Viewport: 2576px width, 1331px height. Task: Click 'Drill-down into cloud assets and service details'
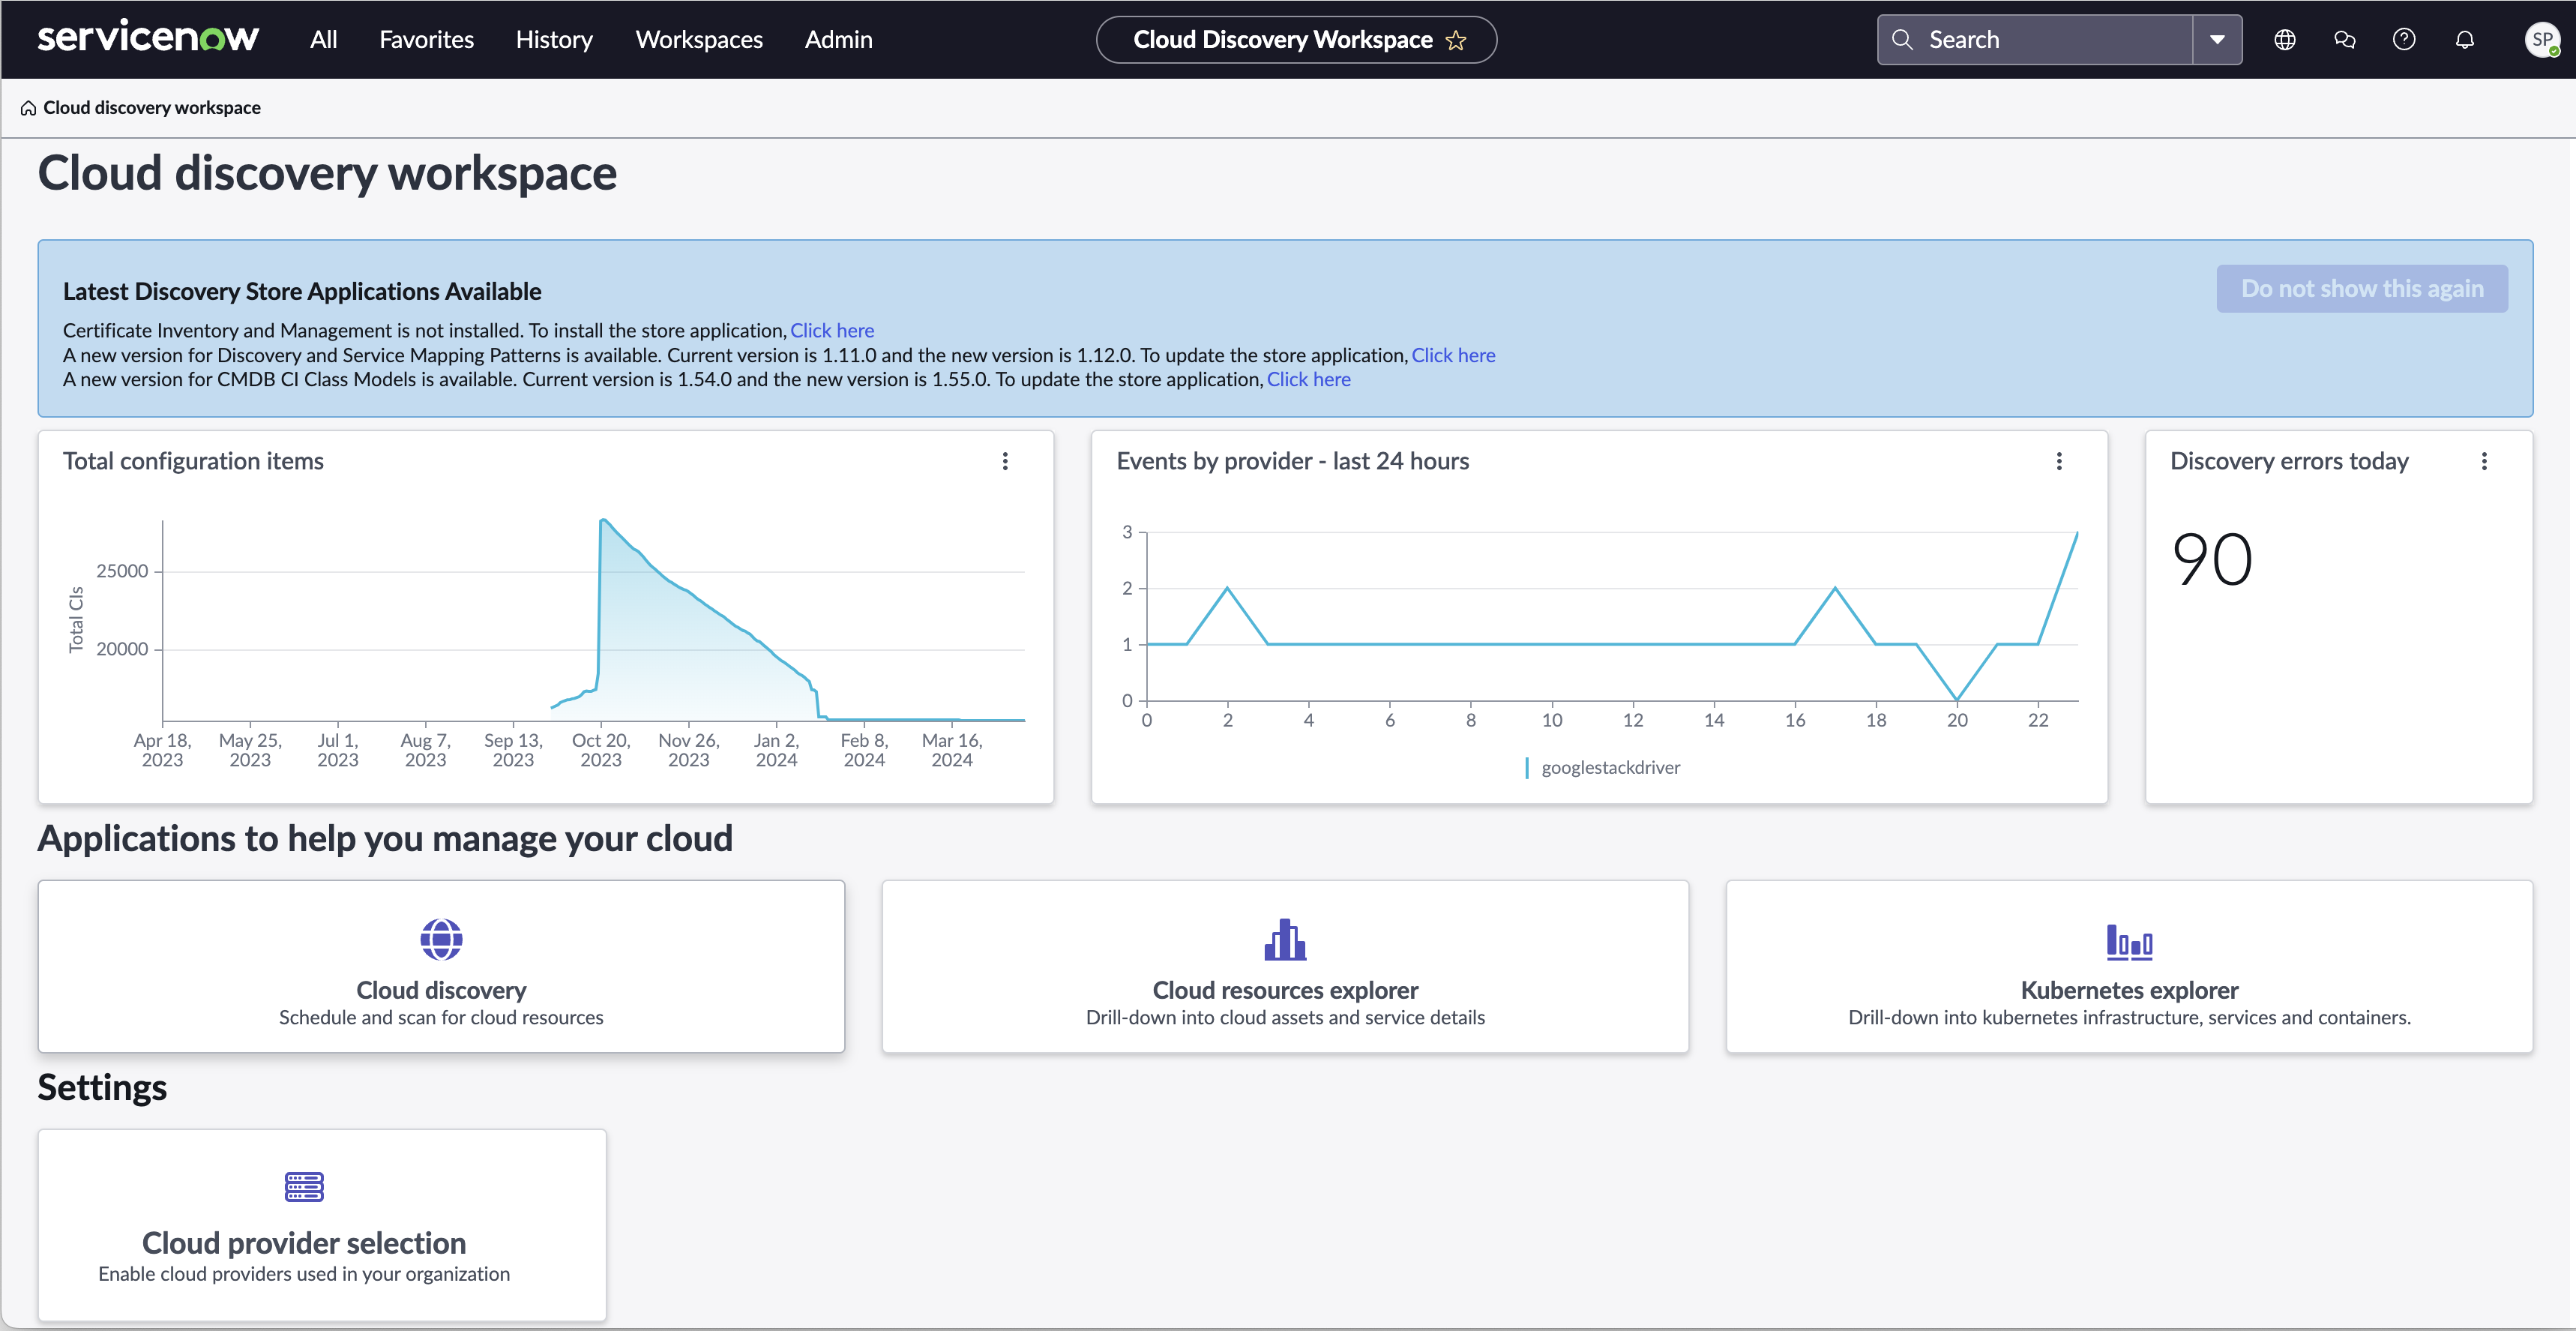point(1285,1018)
